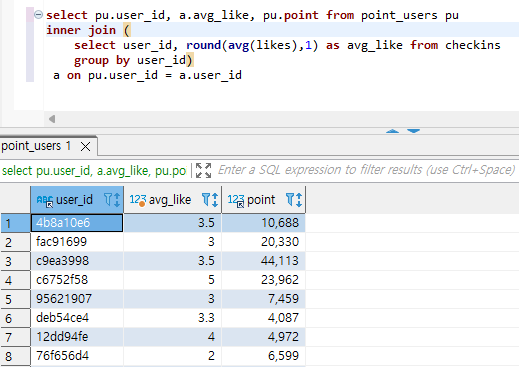Select point value 10,688
The height and width of the screenshot is (367, 519).
click(x=263, y=223)
